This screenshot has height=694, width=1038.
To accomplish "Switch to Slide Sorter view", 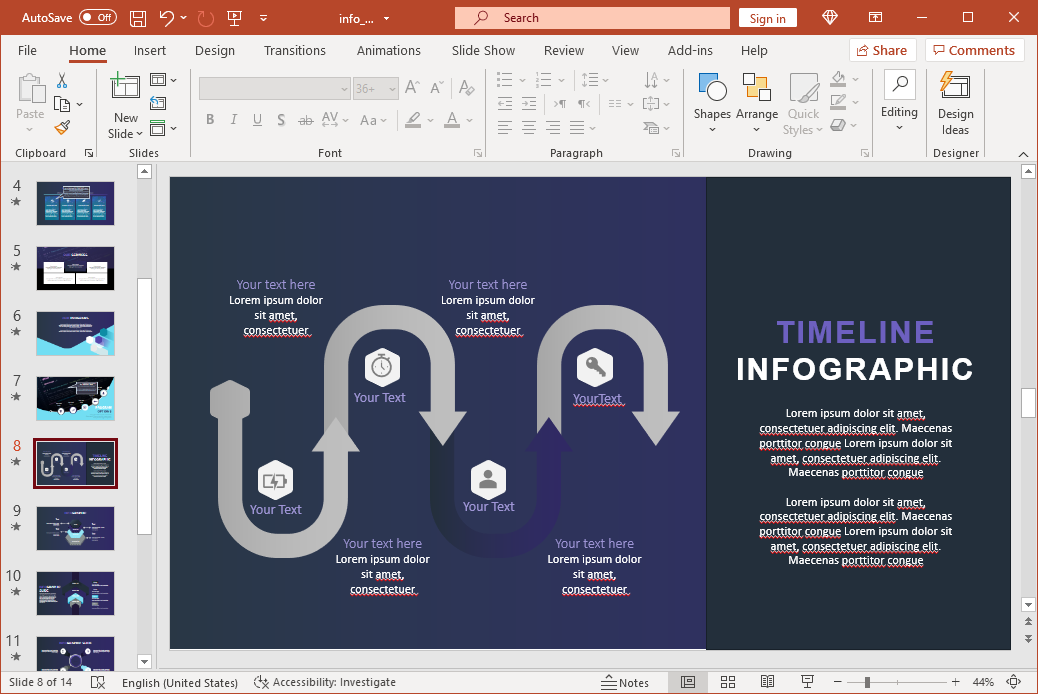I will tap(727, 682).
